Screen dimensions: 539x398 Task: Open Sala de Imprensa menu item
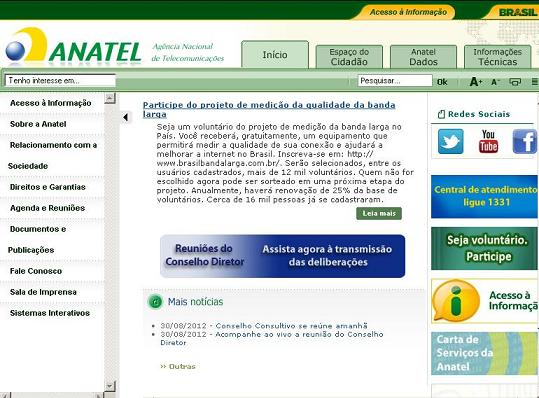click(x=43, y=292)
